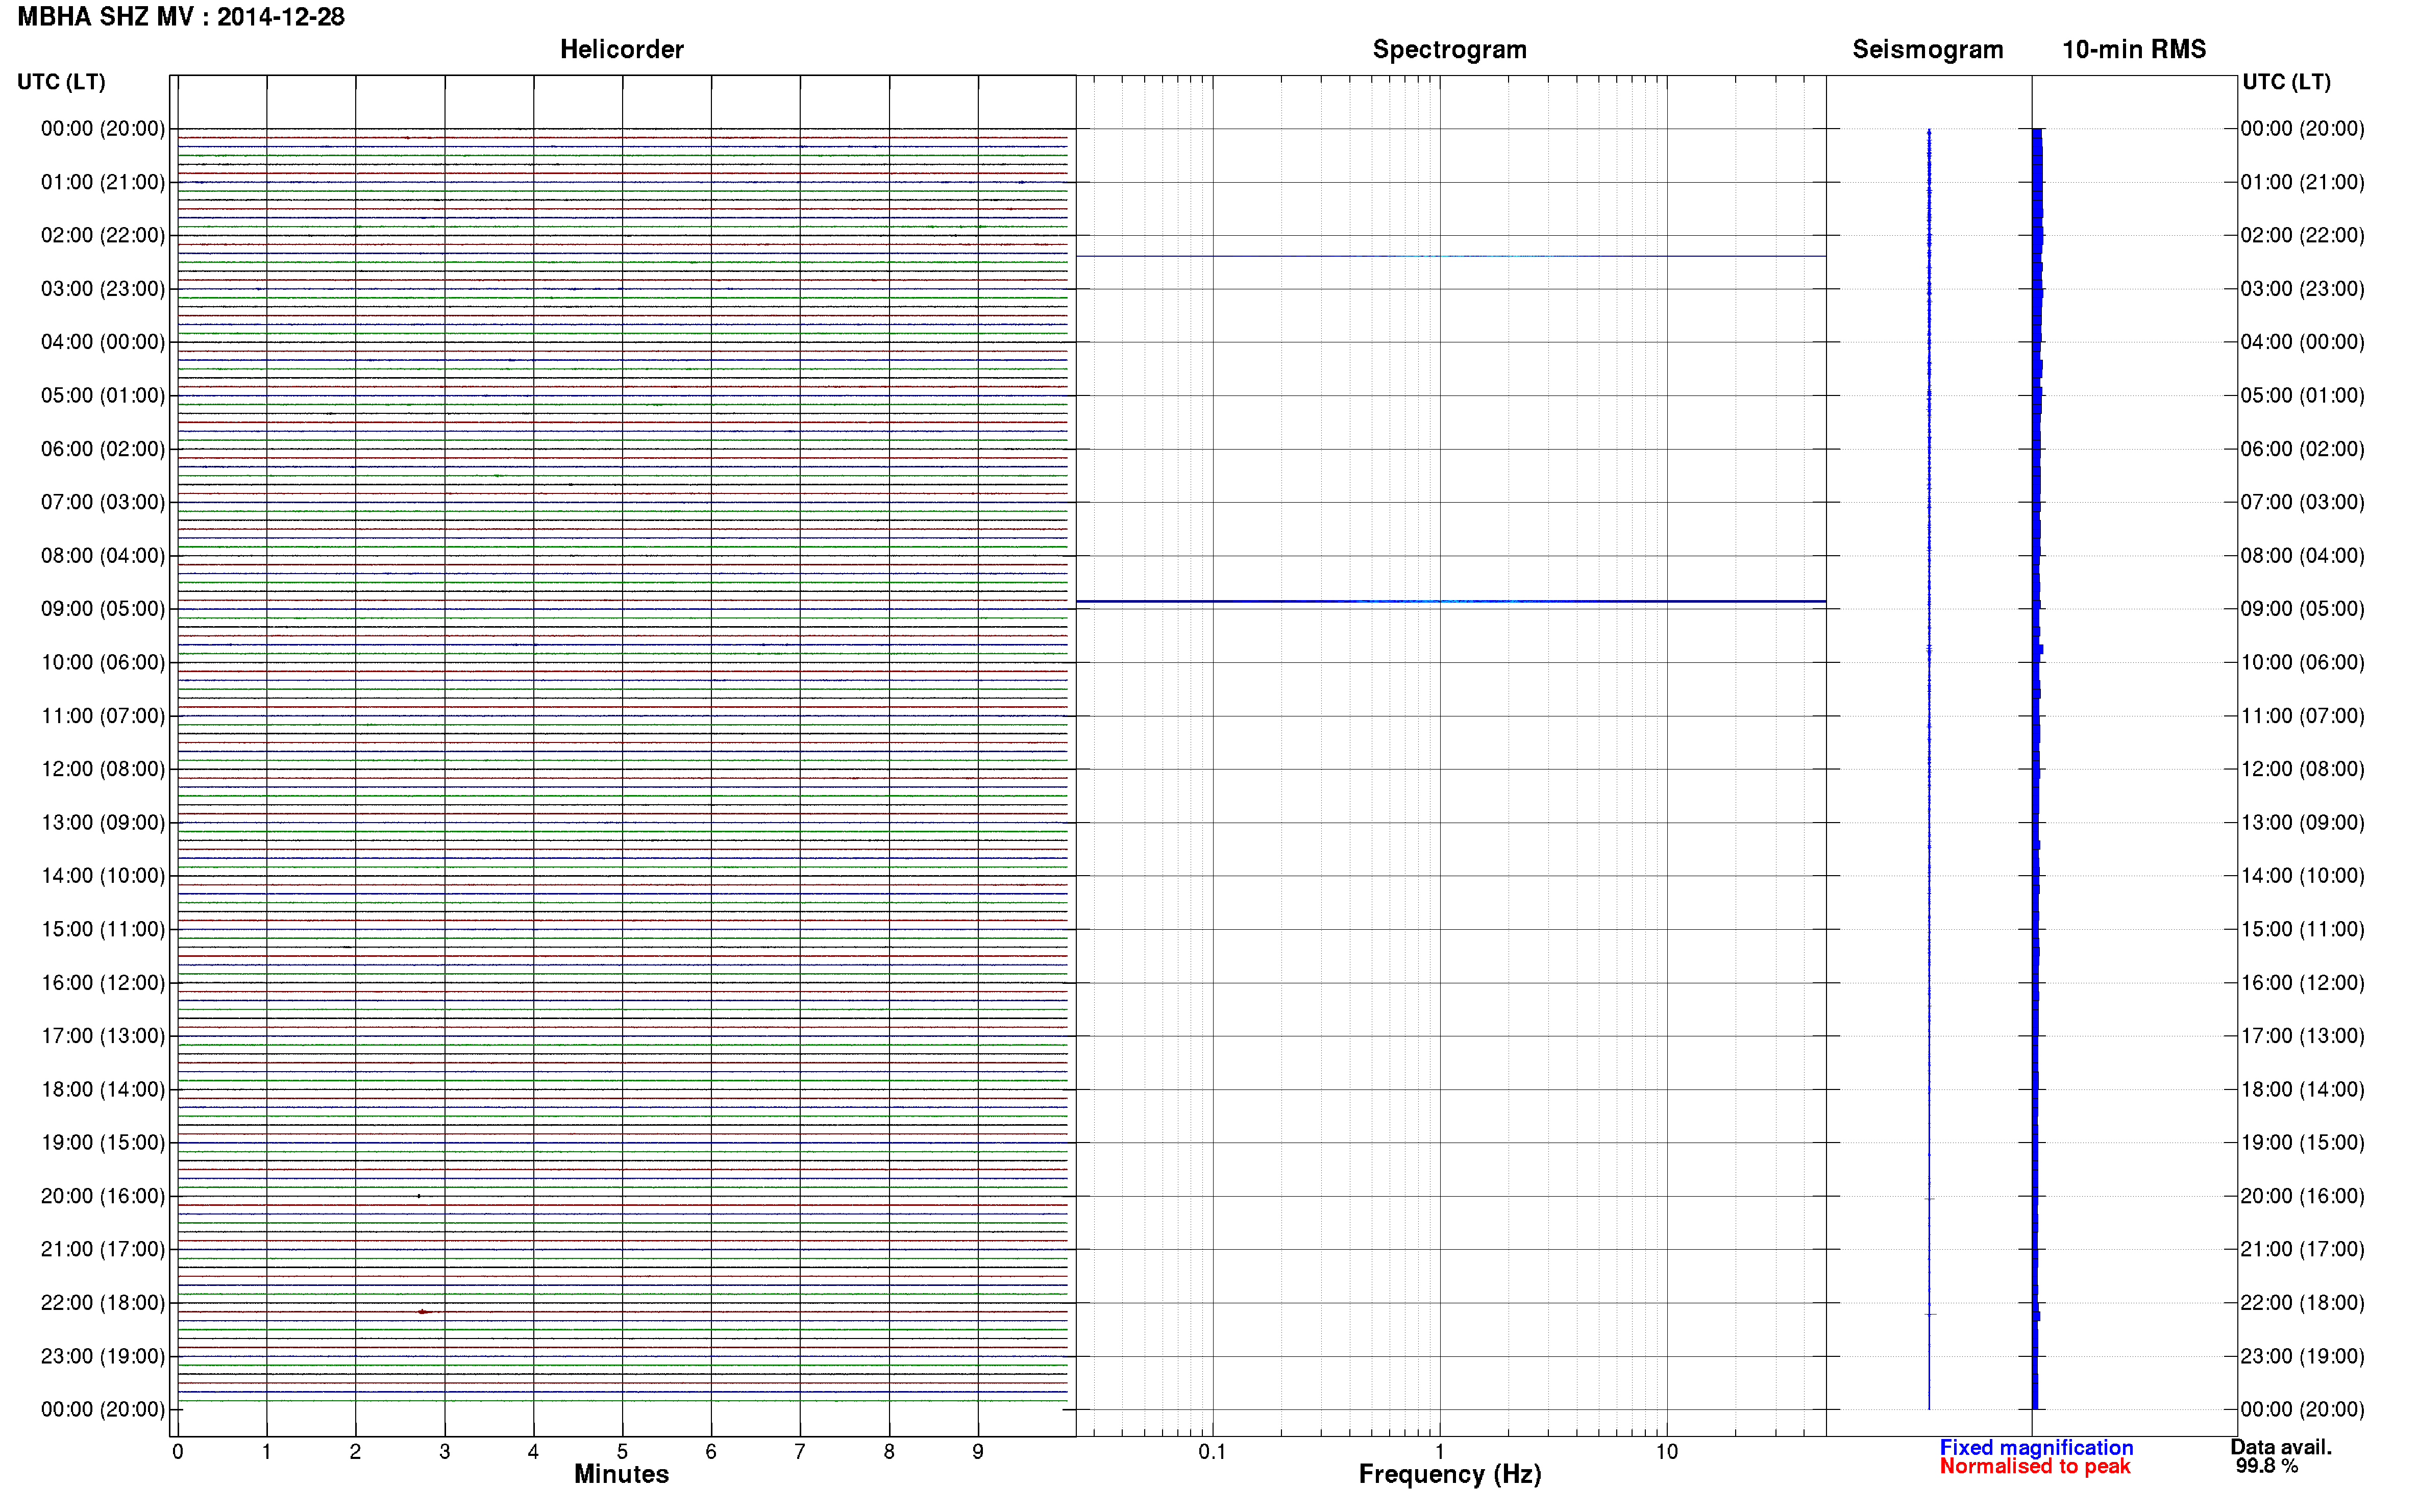Select the "Spectrogram" panel heading
The height and width of the screenshot is (1512, 2419).
tap(1449, 50)
